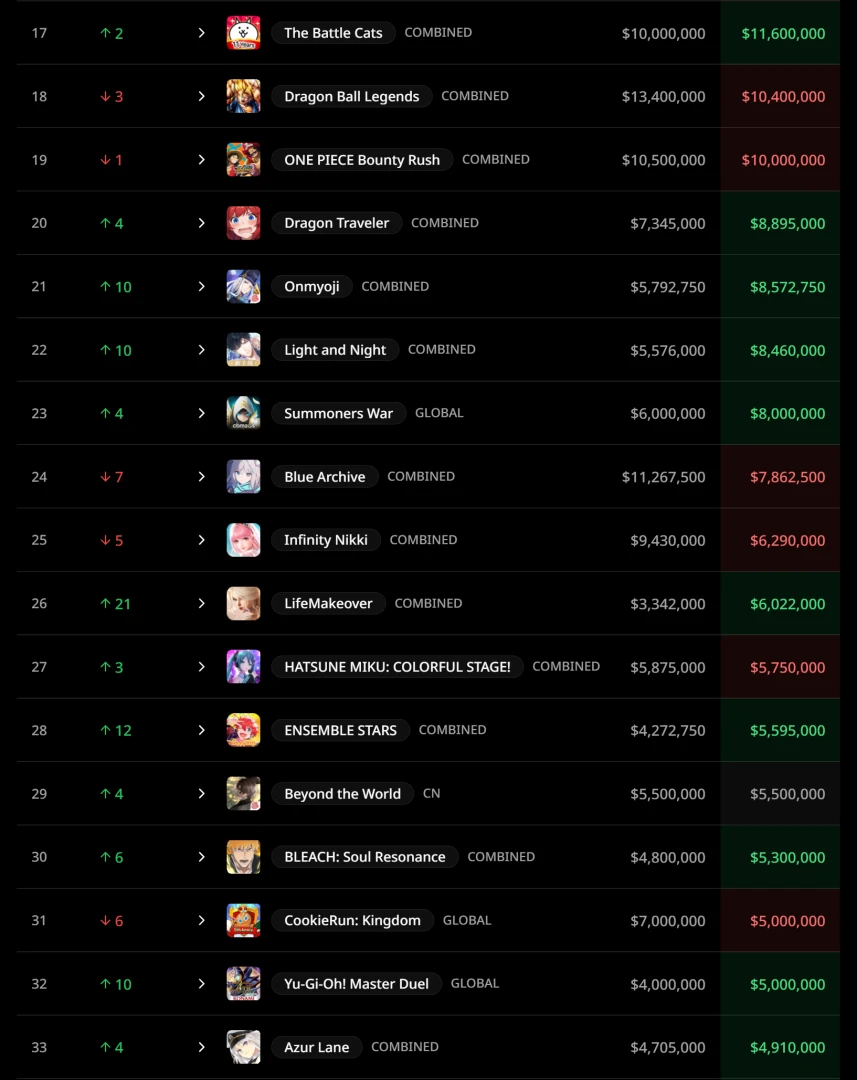Expand the Azur Lane row chevron
This screenshot has width=857, height=1080.
(x=201, y=1047)
